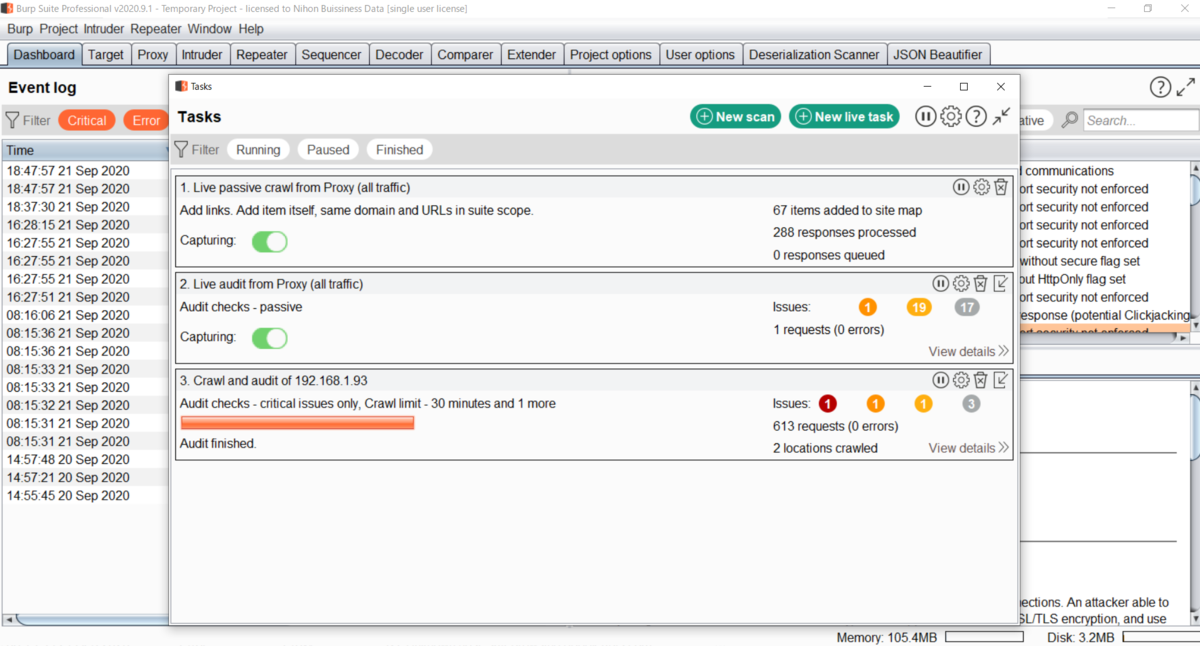Open the Comparer tab
Screen dimensions: 1200x646
click(465, 55)
